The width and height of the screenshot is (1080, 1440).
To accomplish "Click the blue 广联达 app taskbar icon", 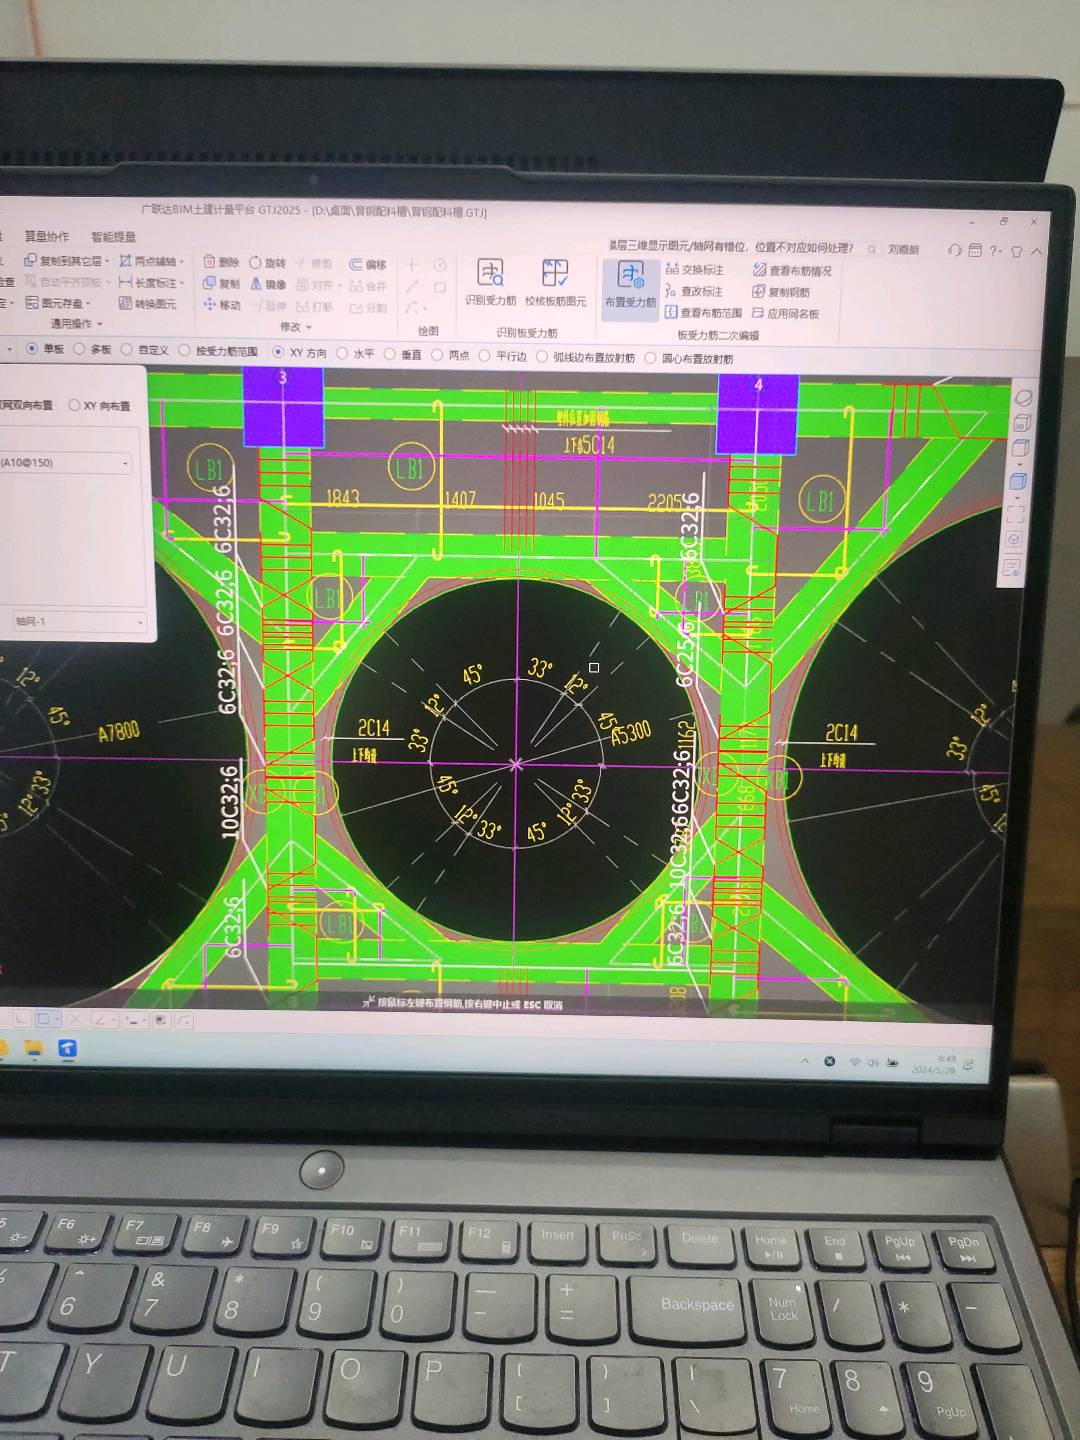I will [68, 1049].
